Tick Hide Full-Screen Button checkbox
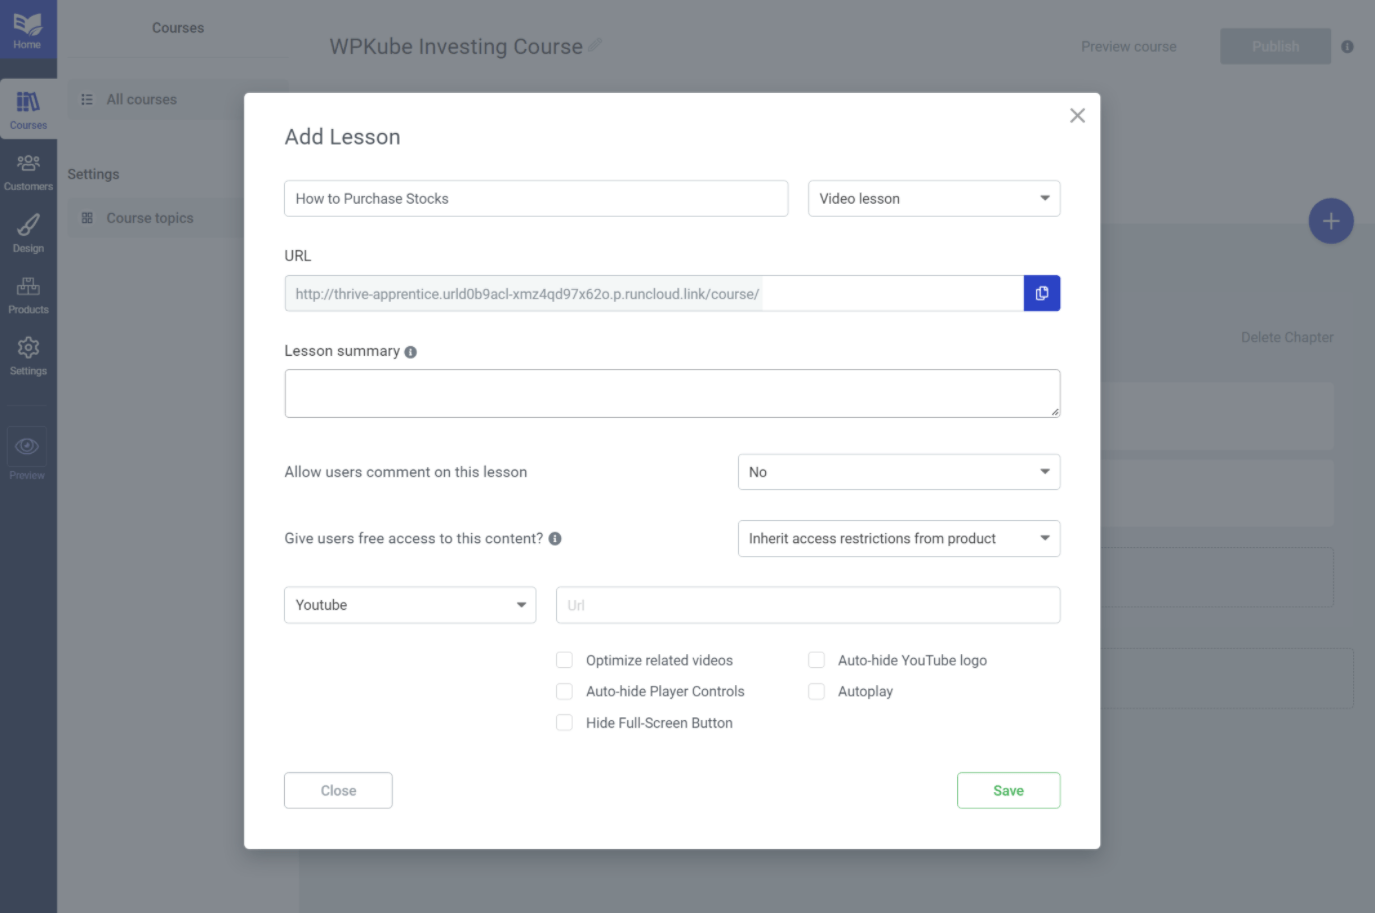This screenshot has height=913, width=1375. 564,722
